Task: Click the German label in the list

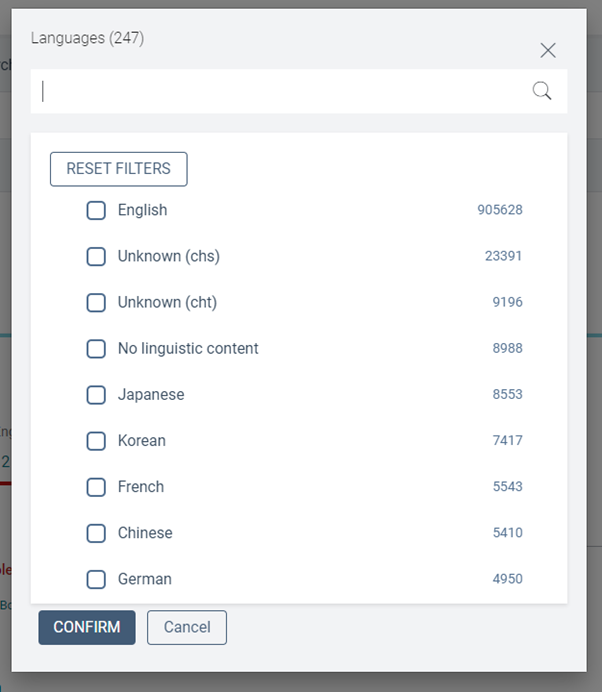Action: pyautogui.click(x=145, y=579)
